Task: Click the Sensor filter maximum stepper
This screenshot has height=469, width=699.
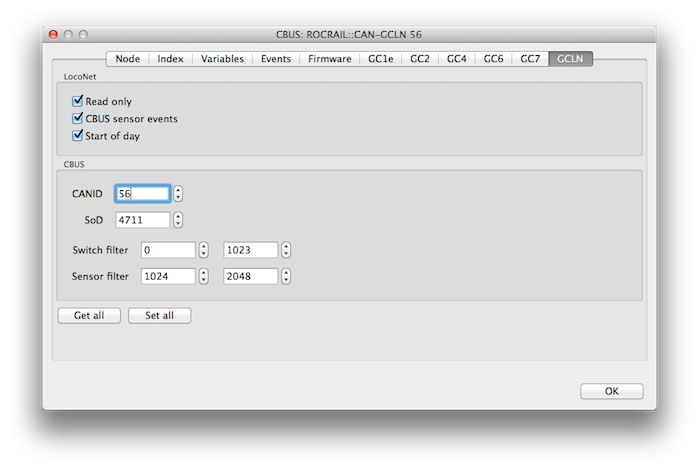Action: tap(286, 276)
